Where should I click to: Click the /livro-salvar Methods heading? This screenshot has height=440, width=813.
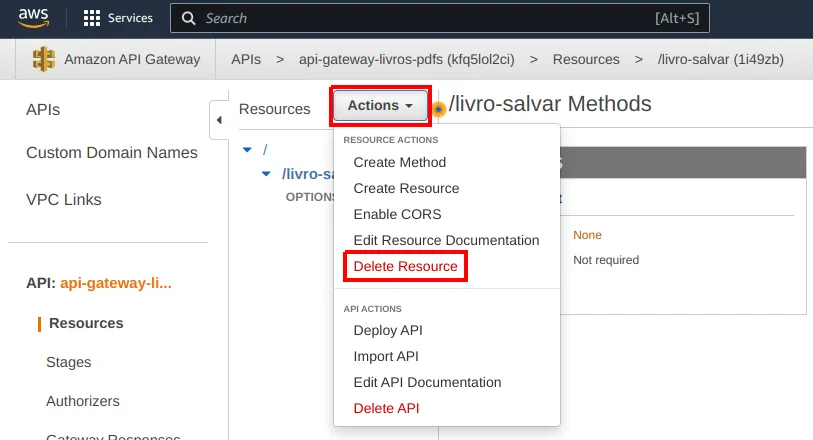[x=550, y=104]
